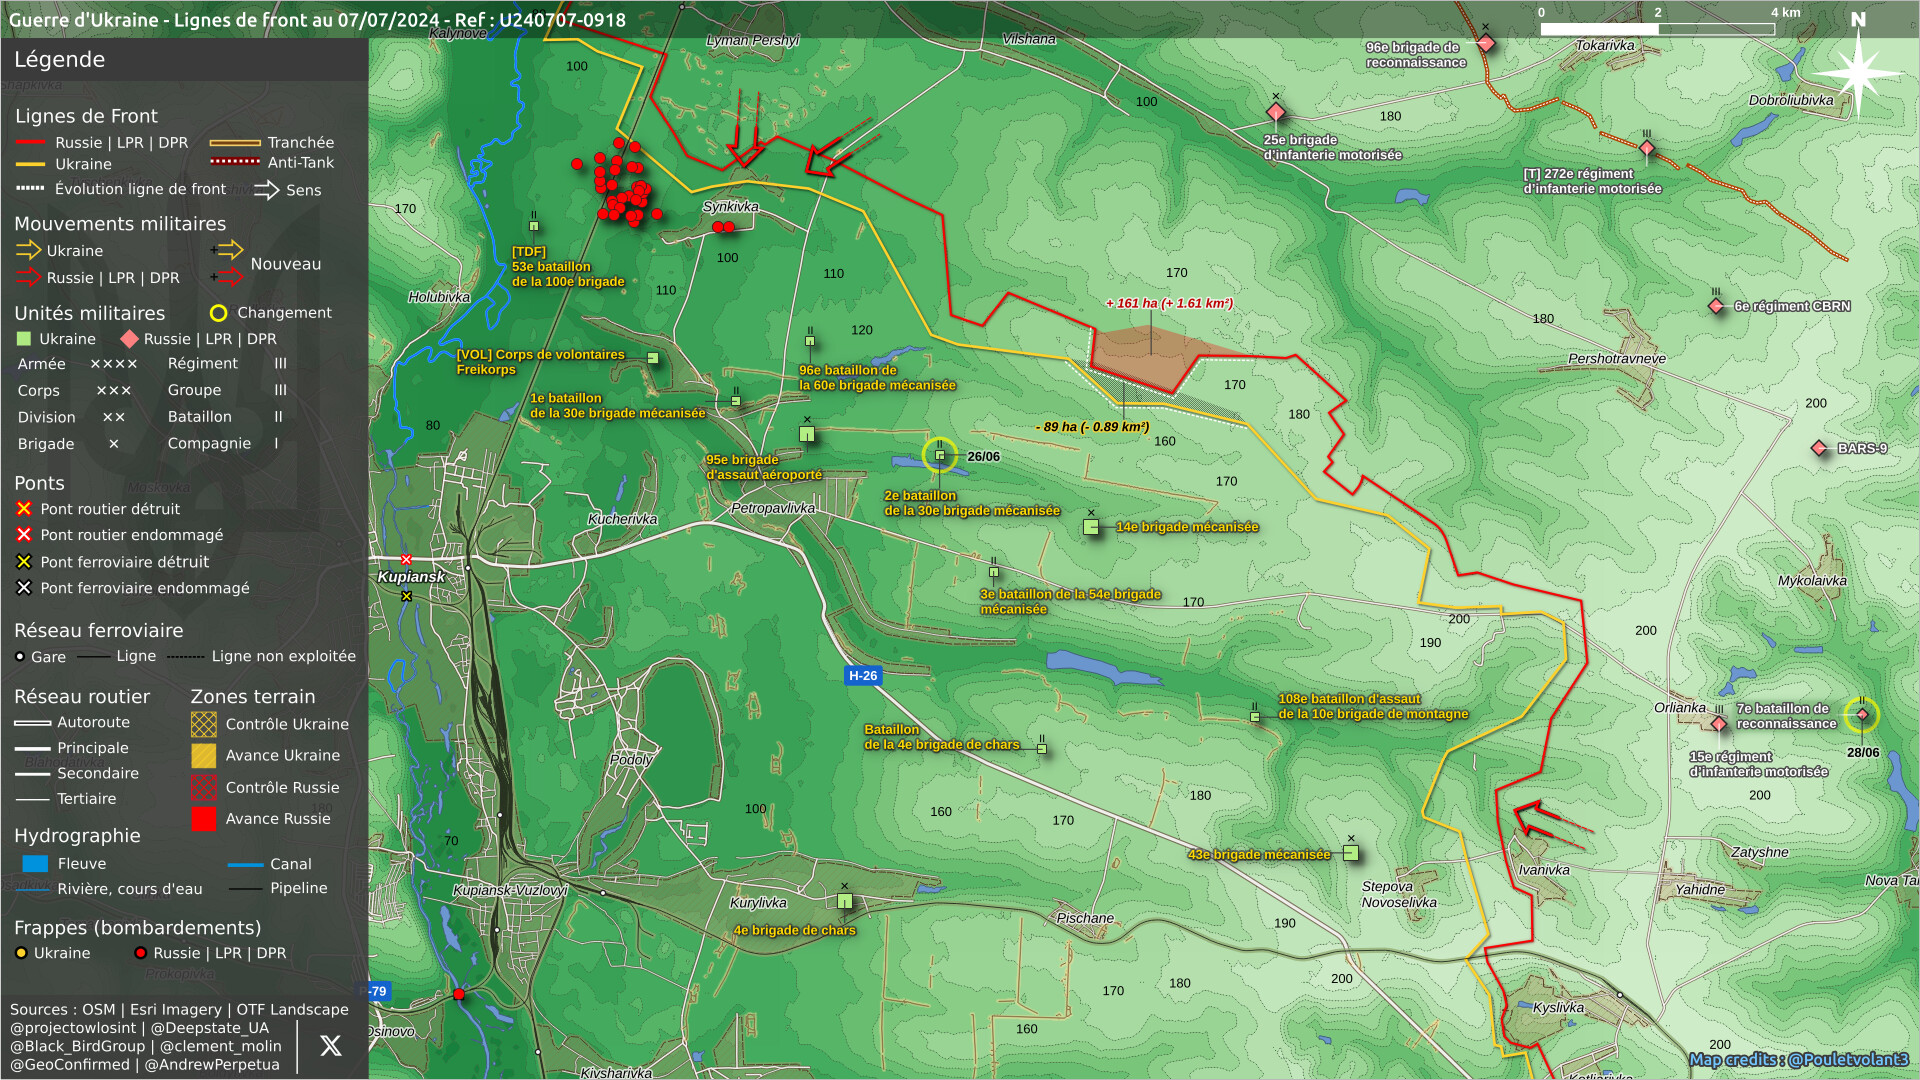Viewport: 1920px width, 1080px height.
Task: Click the Fleuve blue swatch in legend
Action: tap(35, 863)
